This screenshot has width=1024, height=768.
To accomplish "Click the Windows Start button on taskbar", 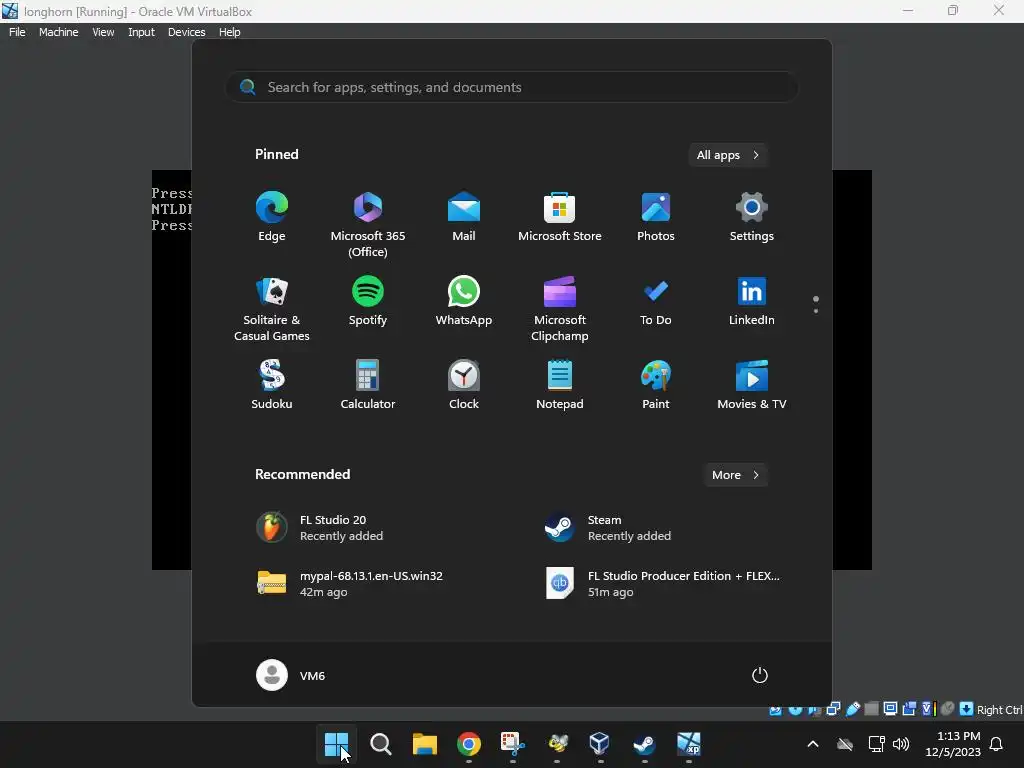I will (x=336, y=744).
